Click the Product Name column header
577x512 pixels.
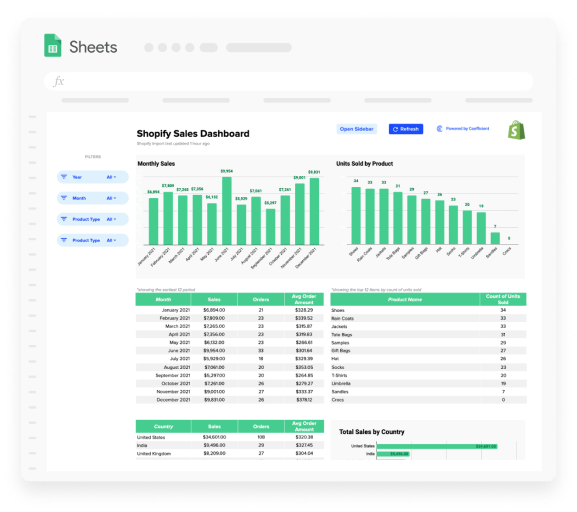pos(405,299)
